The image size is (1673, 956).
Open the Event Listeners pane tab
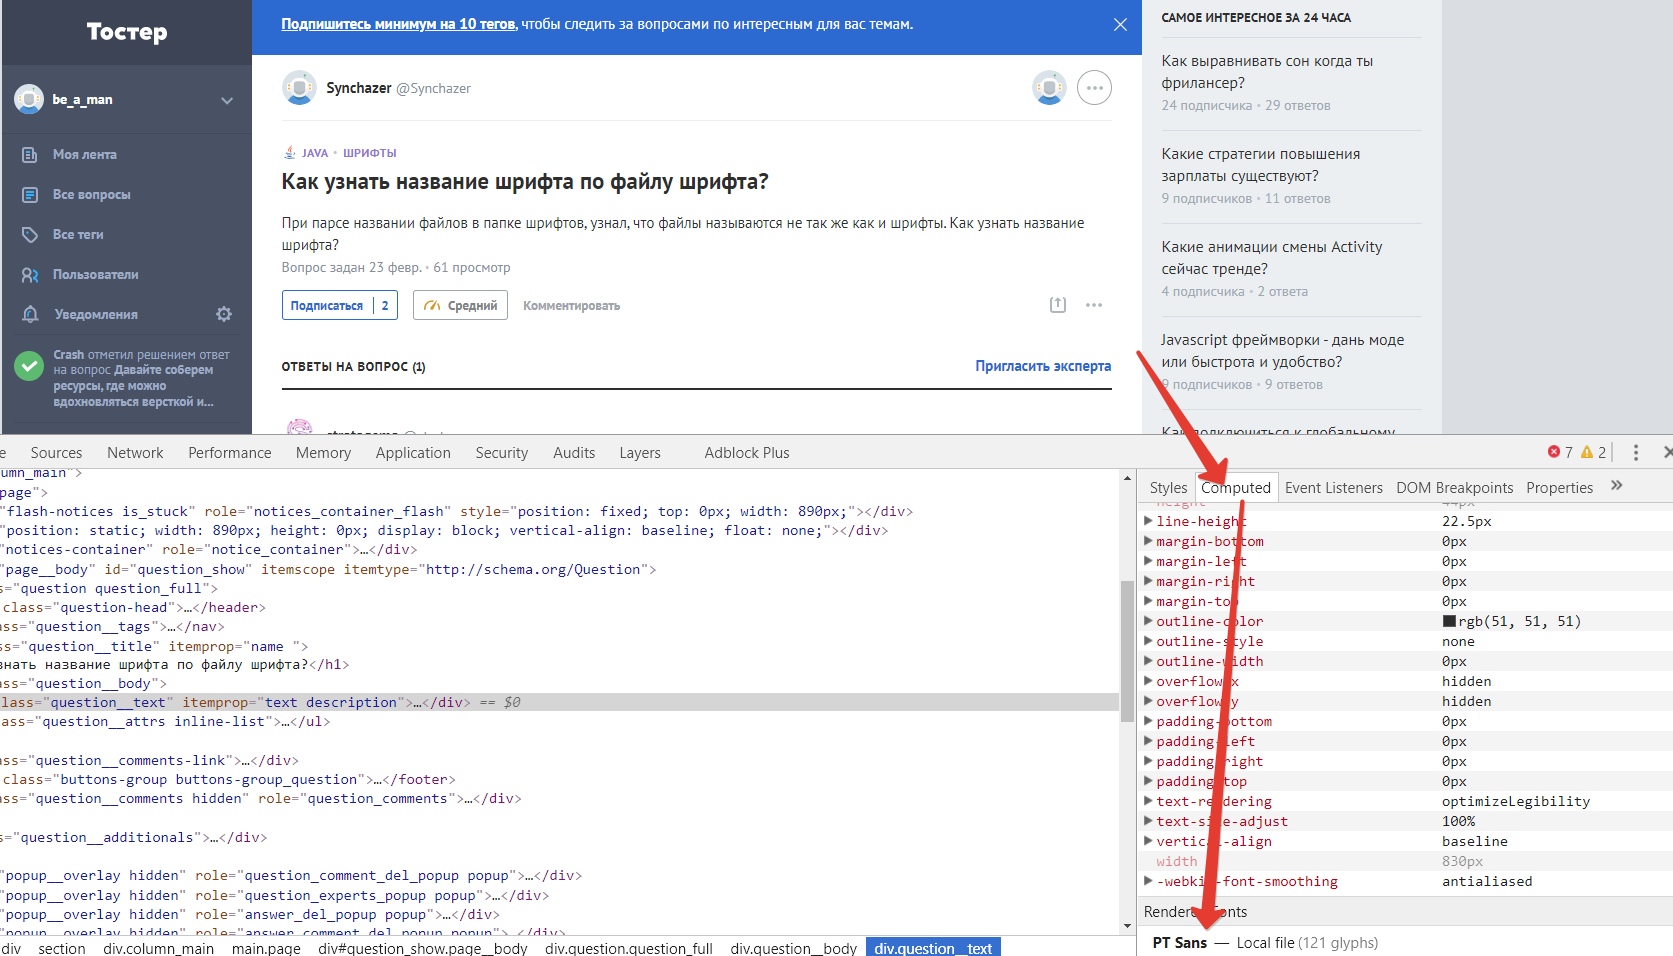tap(1334, 488)
